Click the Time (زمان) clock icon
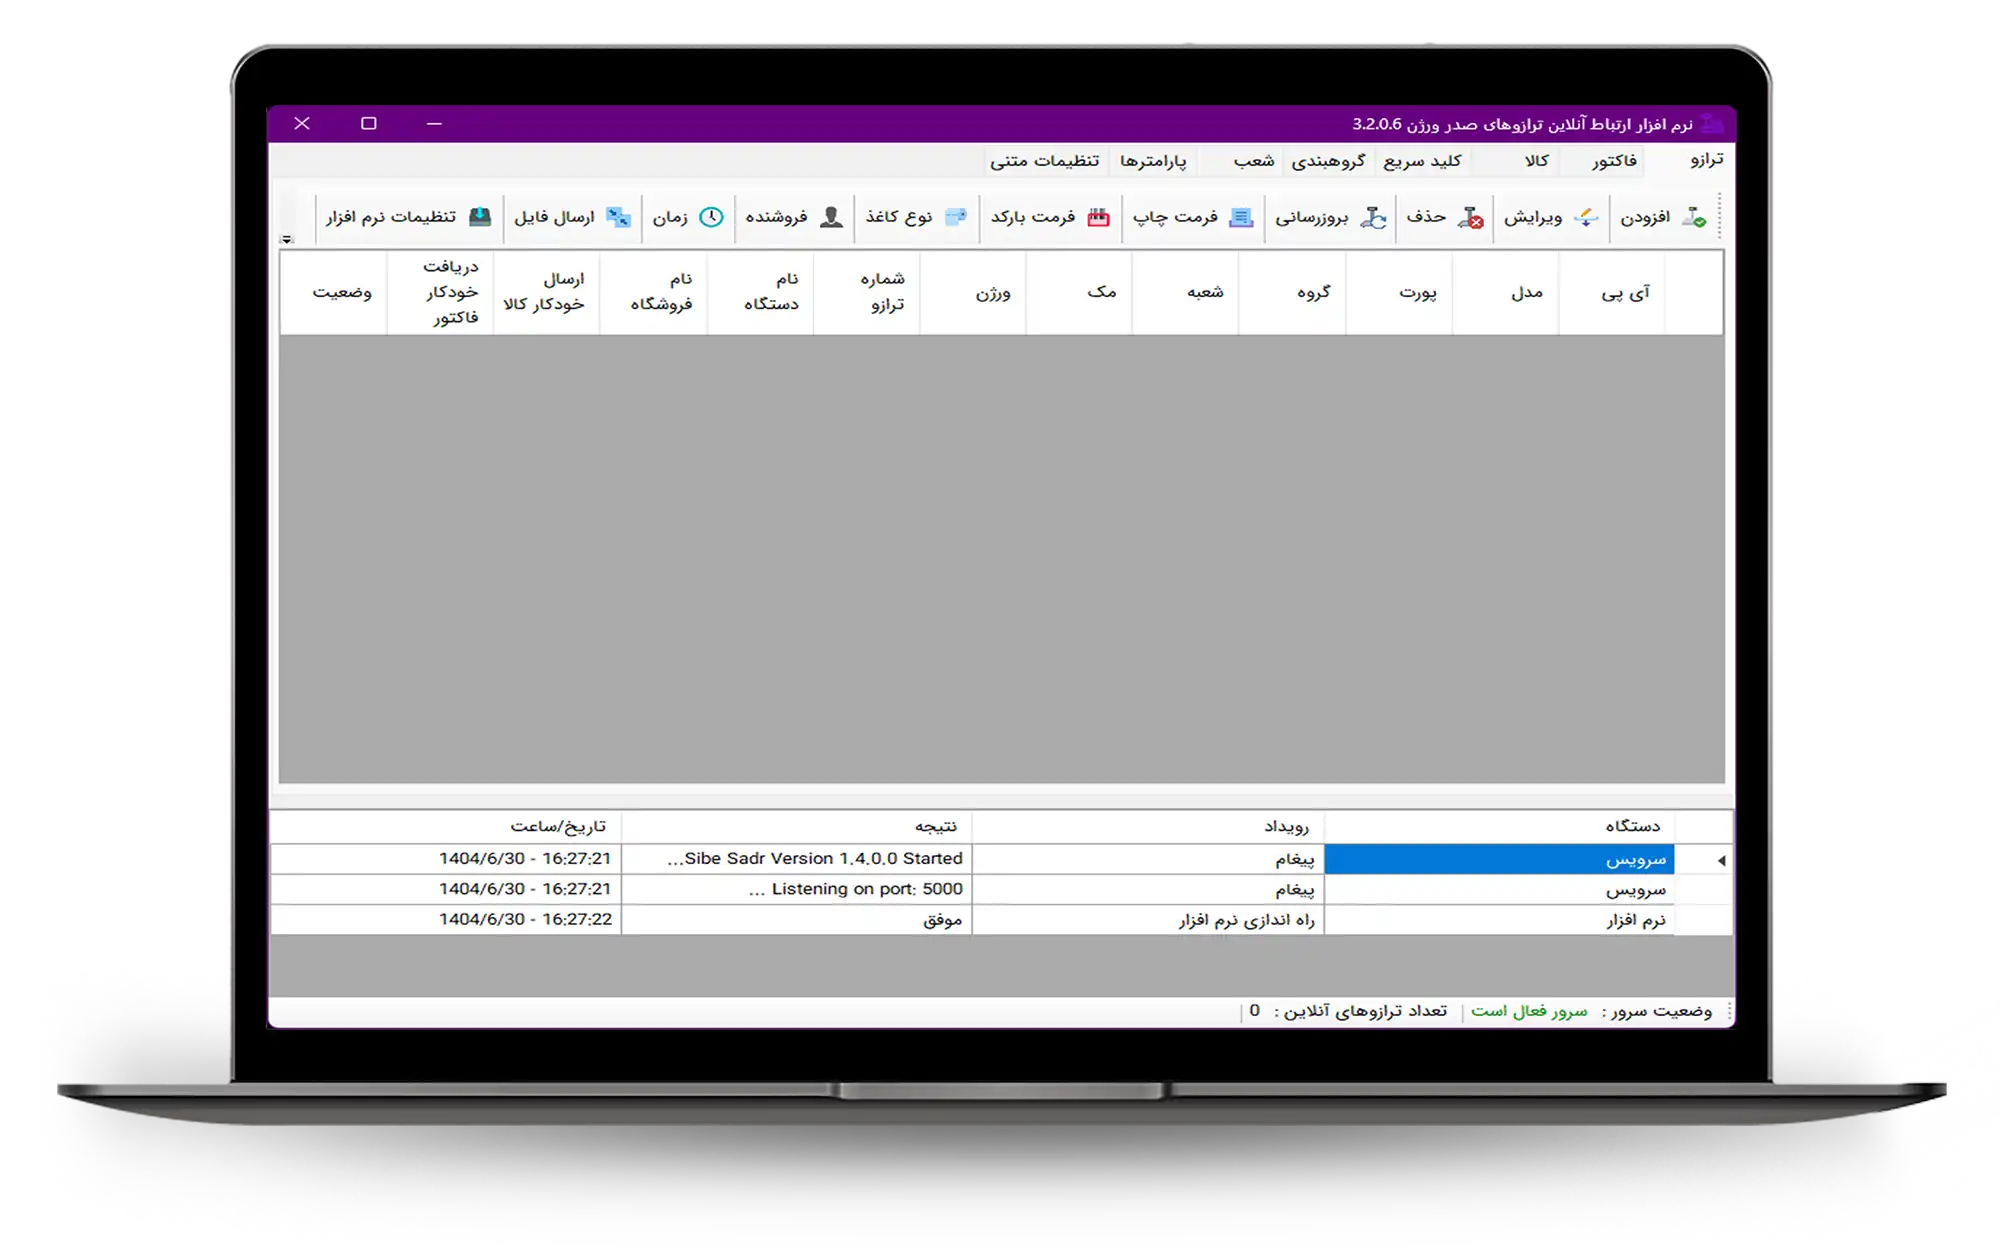This screenshot has height=1247, width=2000. click(711, 217)
